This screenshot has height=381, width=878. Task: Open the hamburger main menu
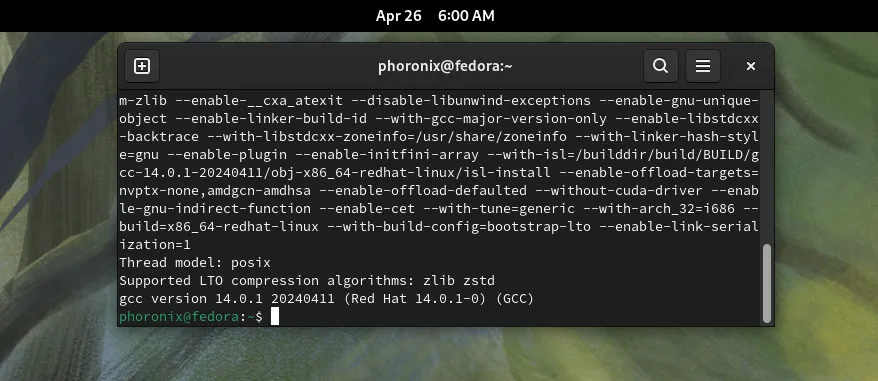point(703,66)
